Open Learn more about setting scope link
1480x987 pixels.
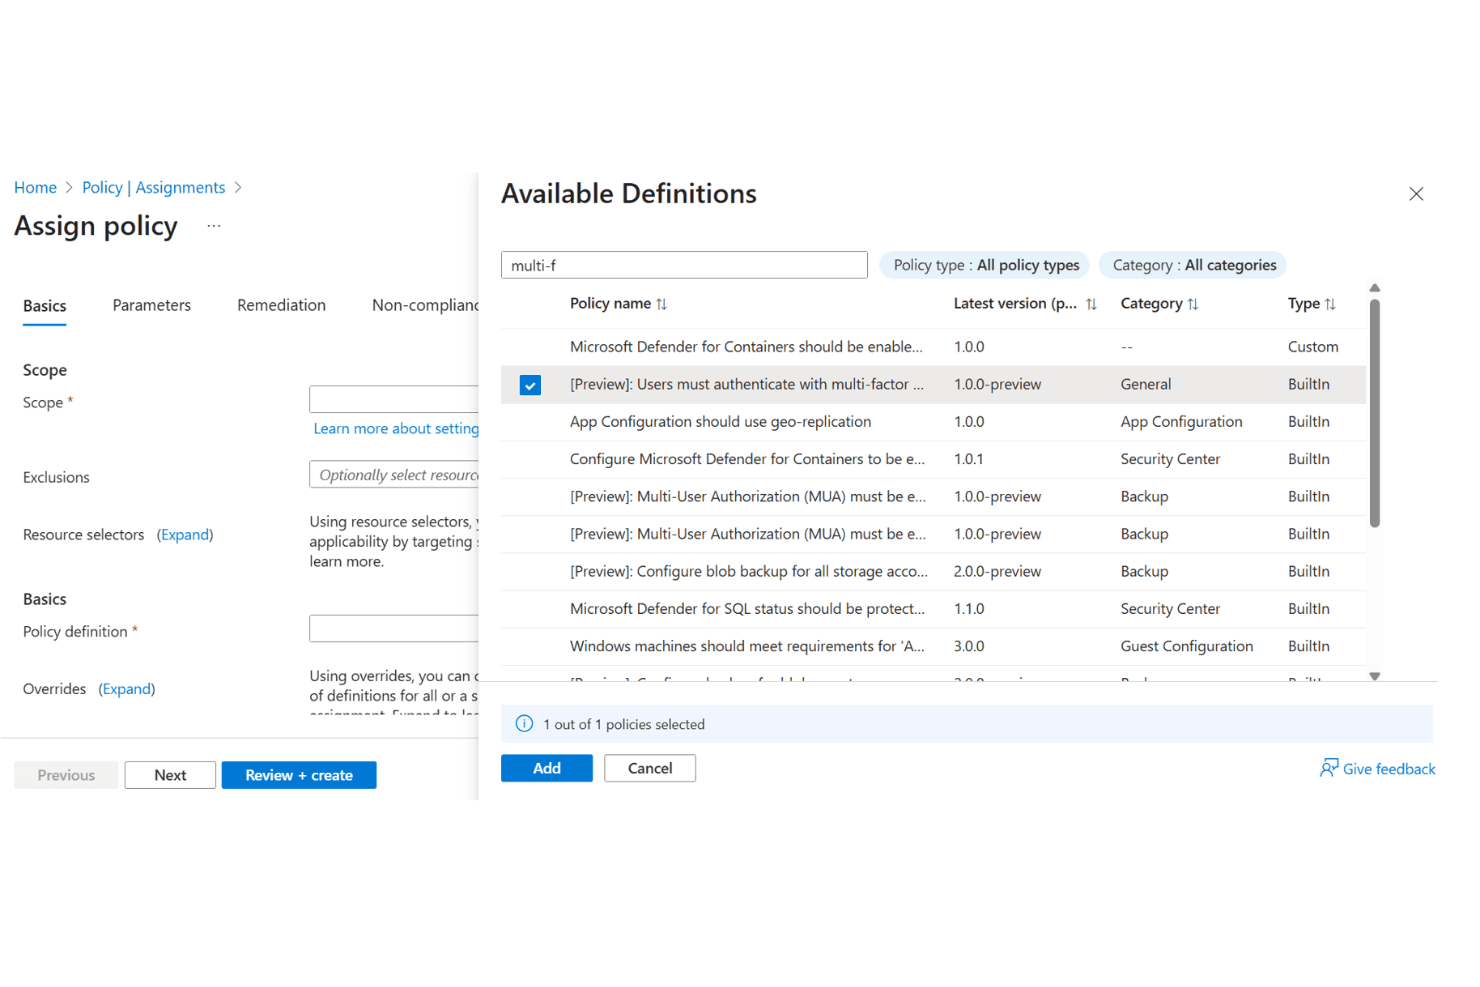[396, 428]
